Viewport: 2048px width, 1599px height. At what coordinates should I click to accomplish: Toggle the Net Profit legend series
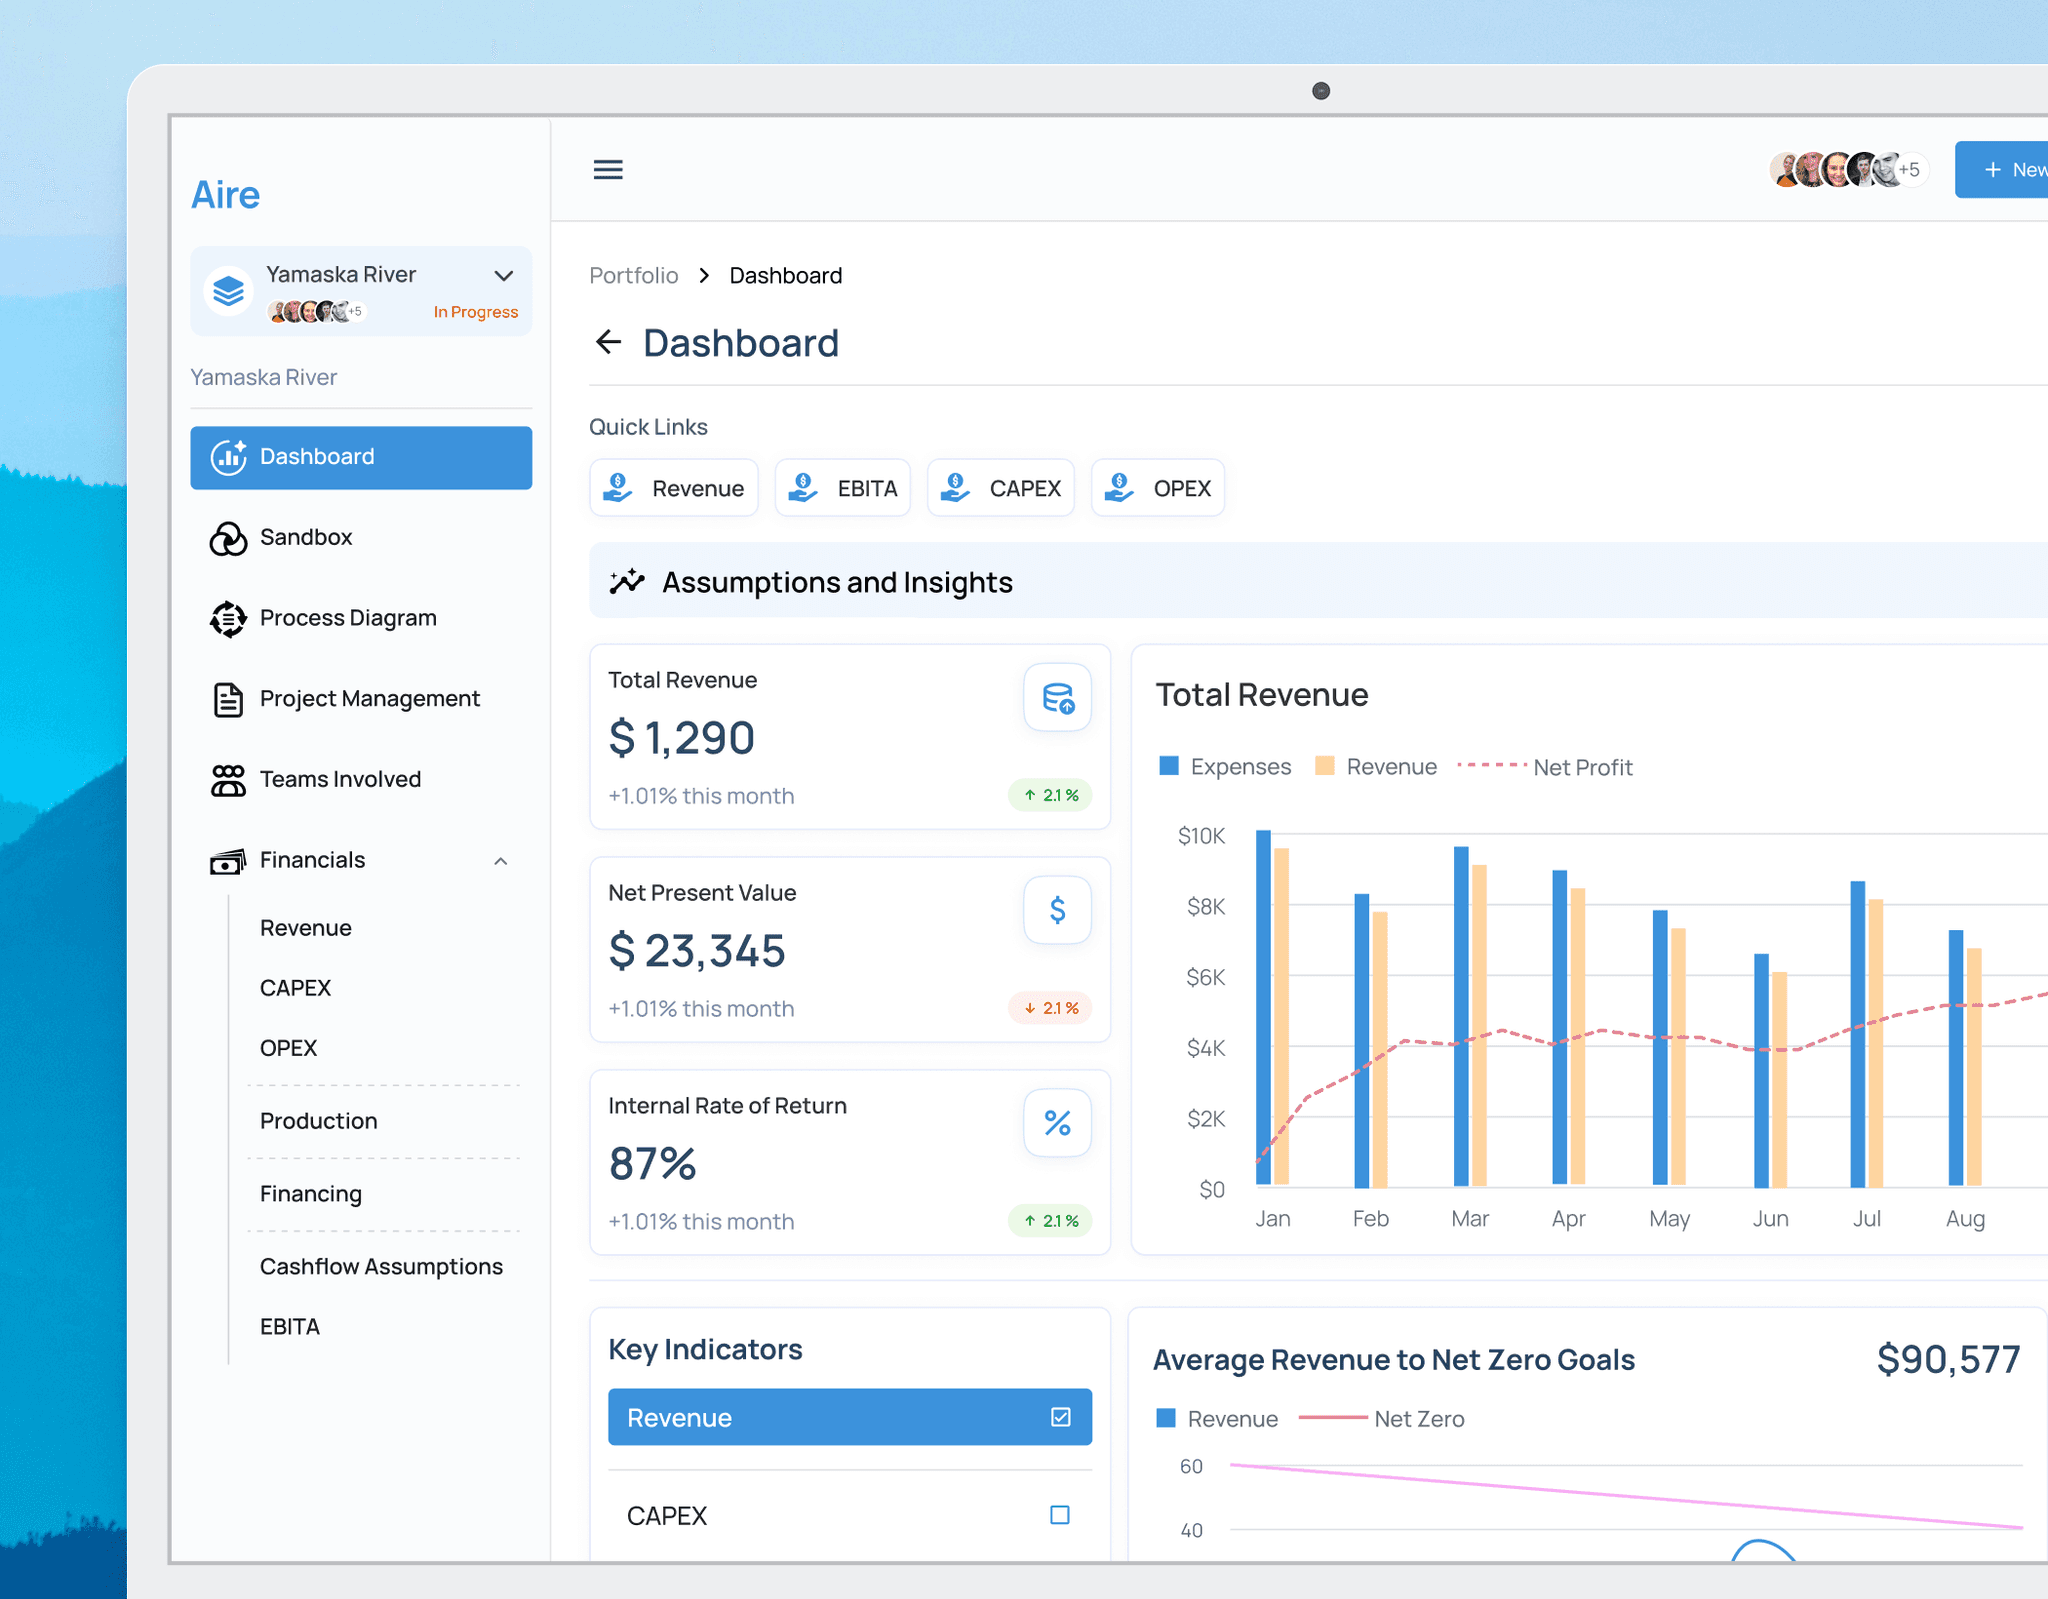(x=1545, y=767)
